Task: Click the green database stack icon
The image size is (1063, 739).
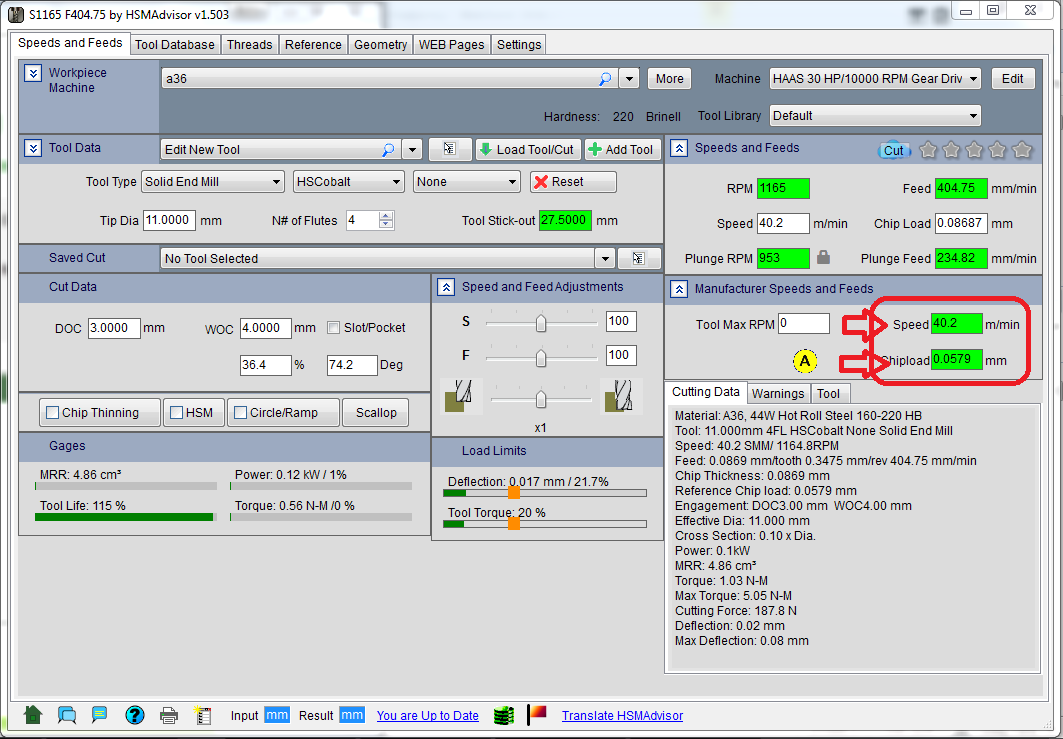Action: (503, 715)
